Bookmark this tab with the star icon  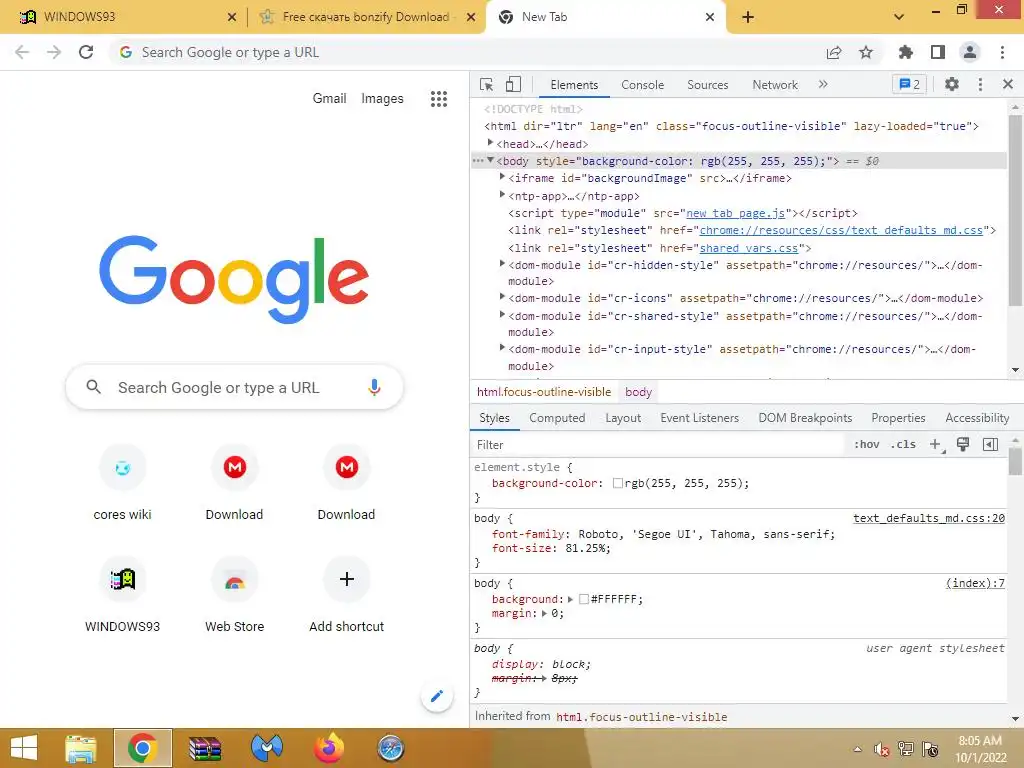click(x=865, y=52)
